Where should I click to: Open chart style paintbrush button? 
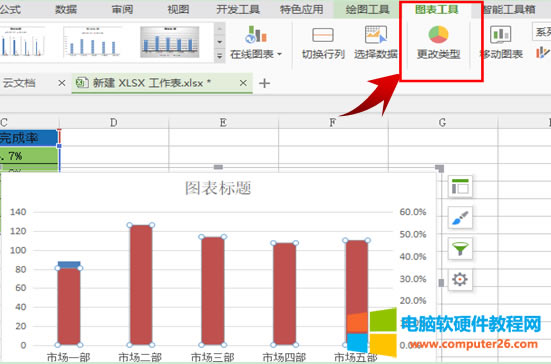[460, 218]
